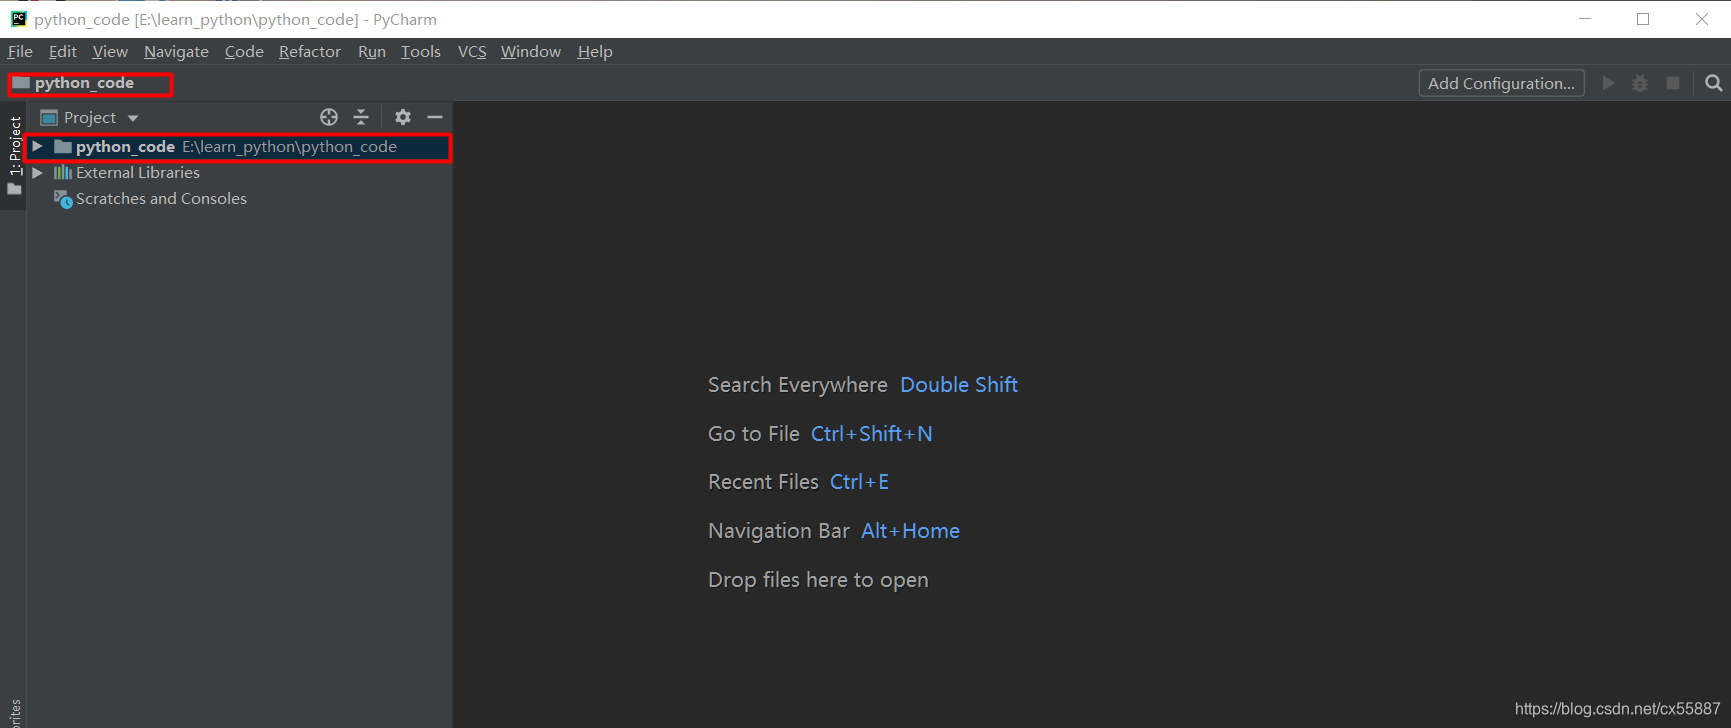The width and height of the screenshot is (1731, 728).
Task: Open Project panel settings gear
Action: click(x=403, y=117)
